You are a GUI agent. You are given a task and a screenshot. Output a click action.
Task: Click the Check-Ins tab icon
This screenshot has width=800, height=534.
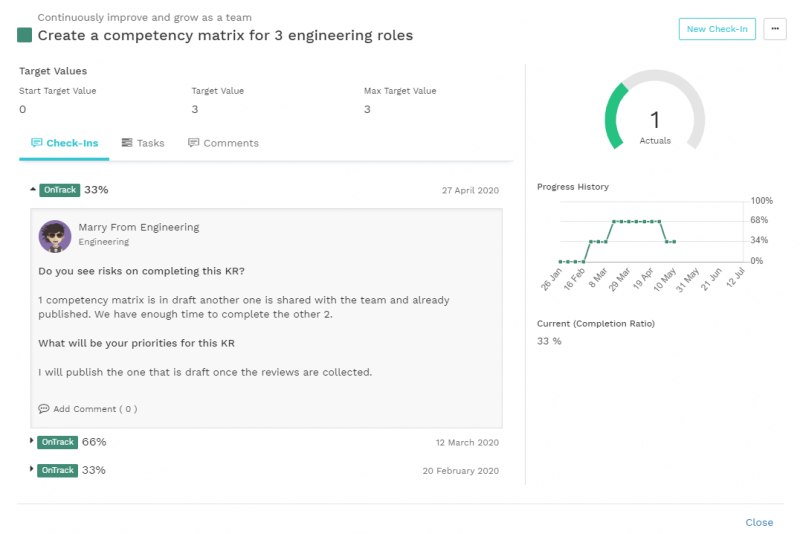click(37, 143)
